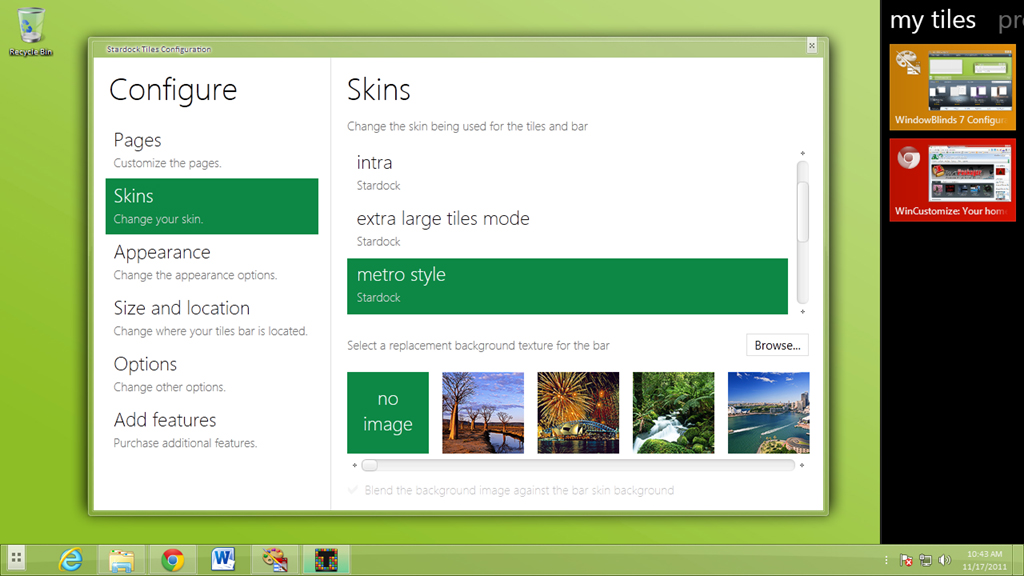Click the texture strip scroll left arrow

[355, 466]
